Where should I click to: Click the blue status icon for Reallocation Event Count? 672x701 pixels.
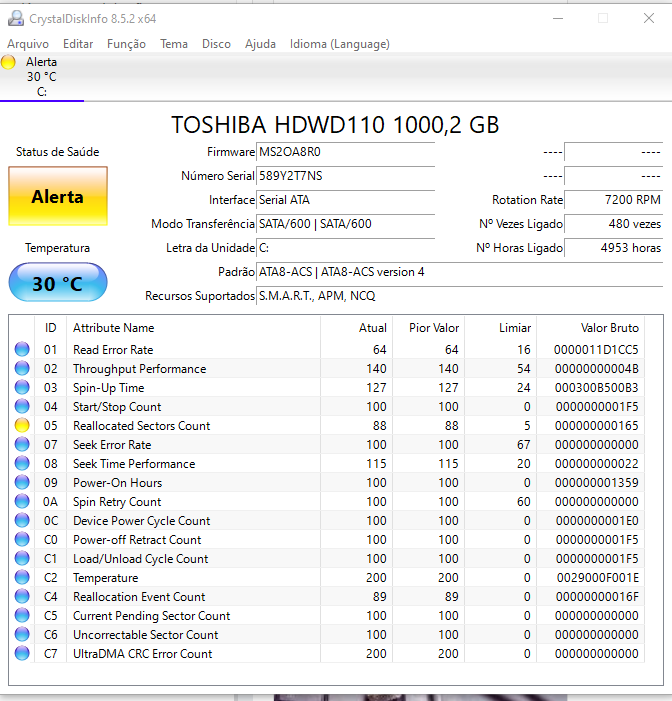tap(22, 596)
